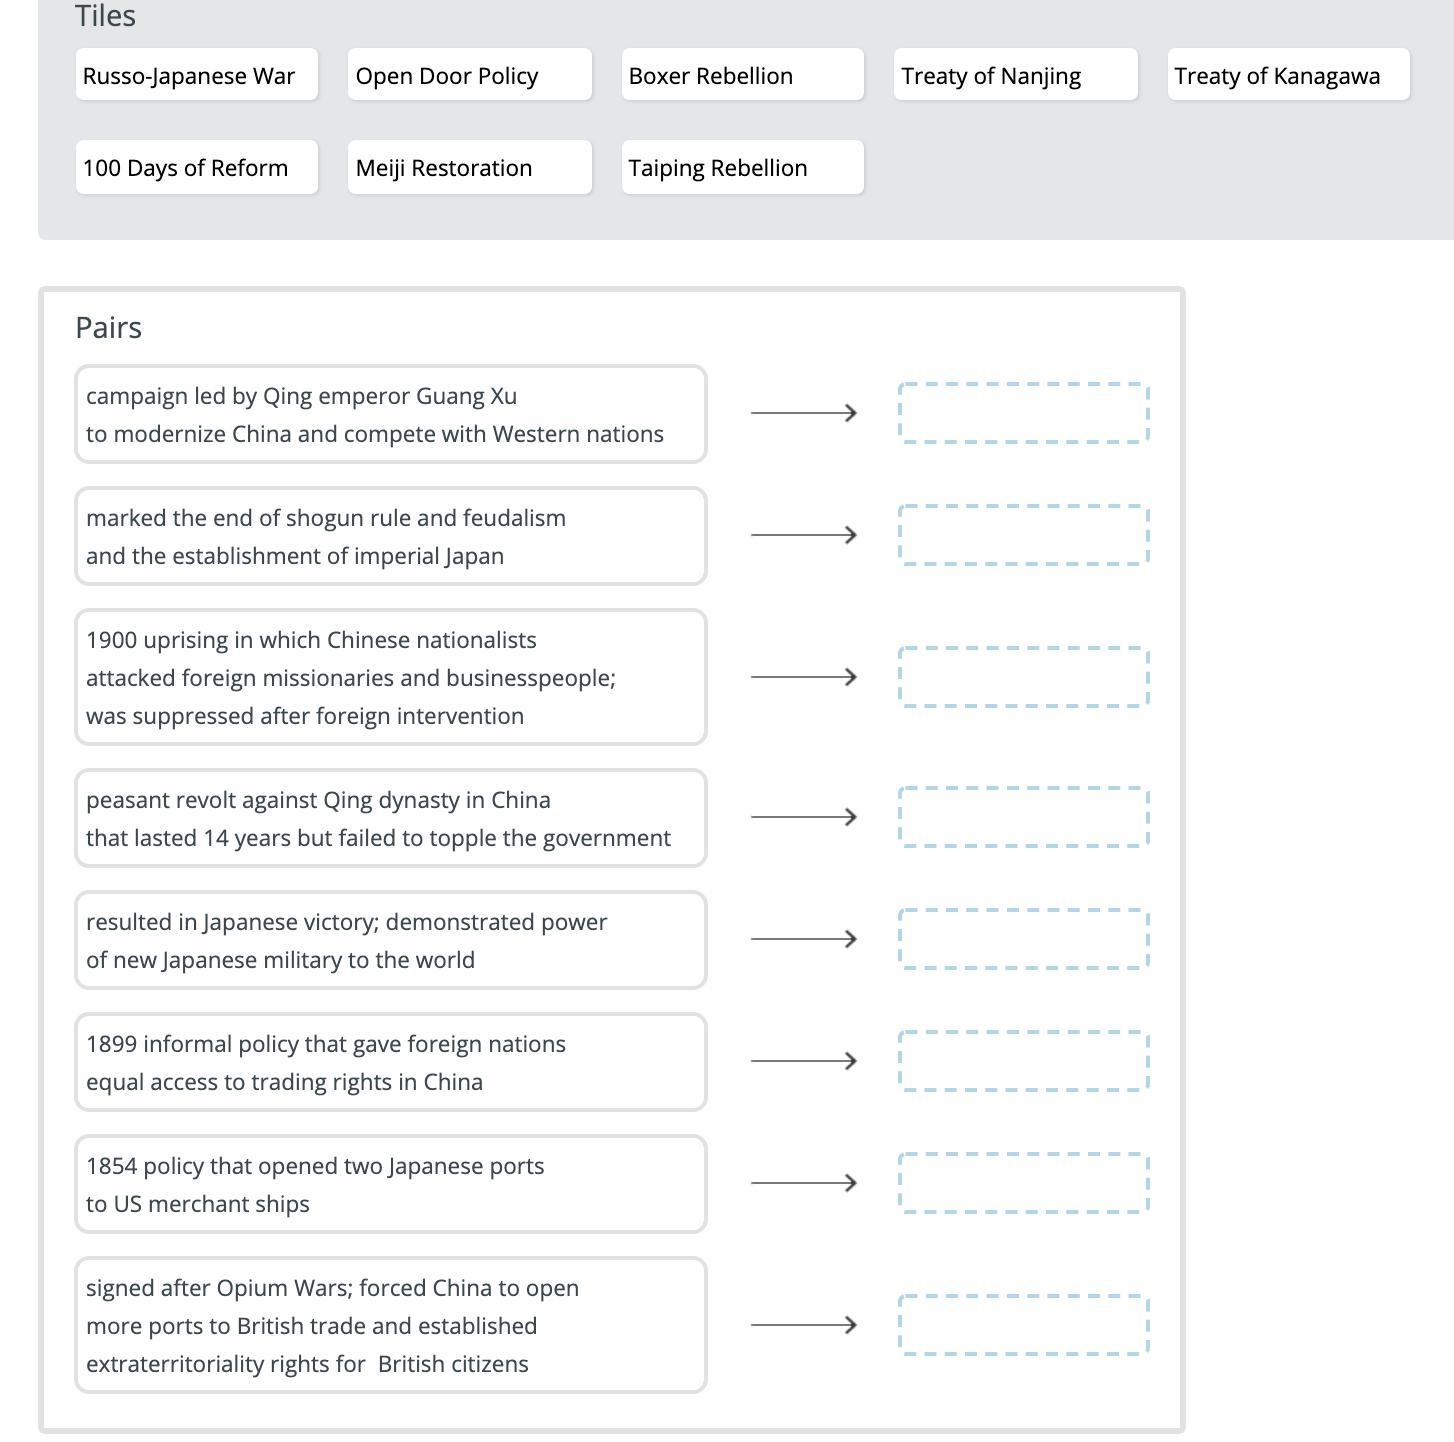Viewport: 1454px width, 1442px height.
Task: Select the Meiji Restoration tile
Action: point(469,167)
